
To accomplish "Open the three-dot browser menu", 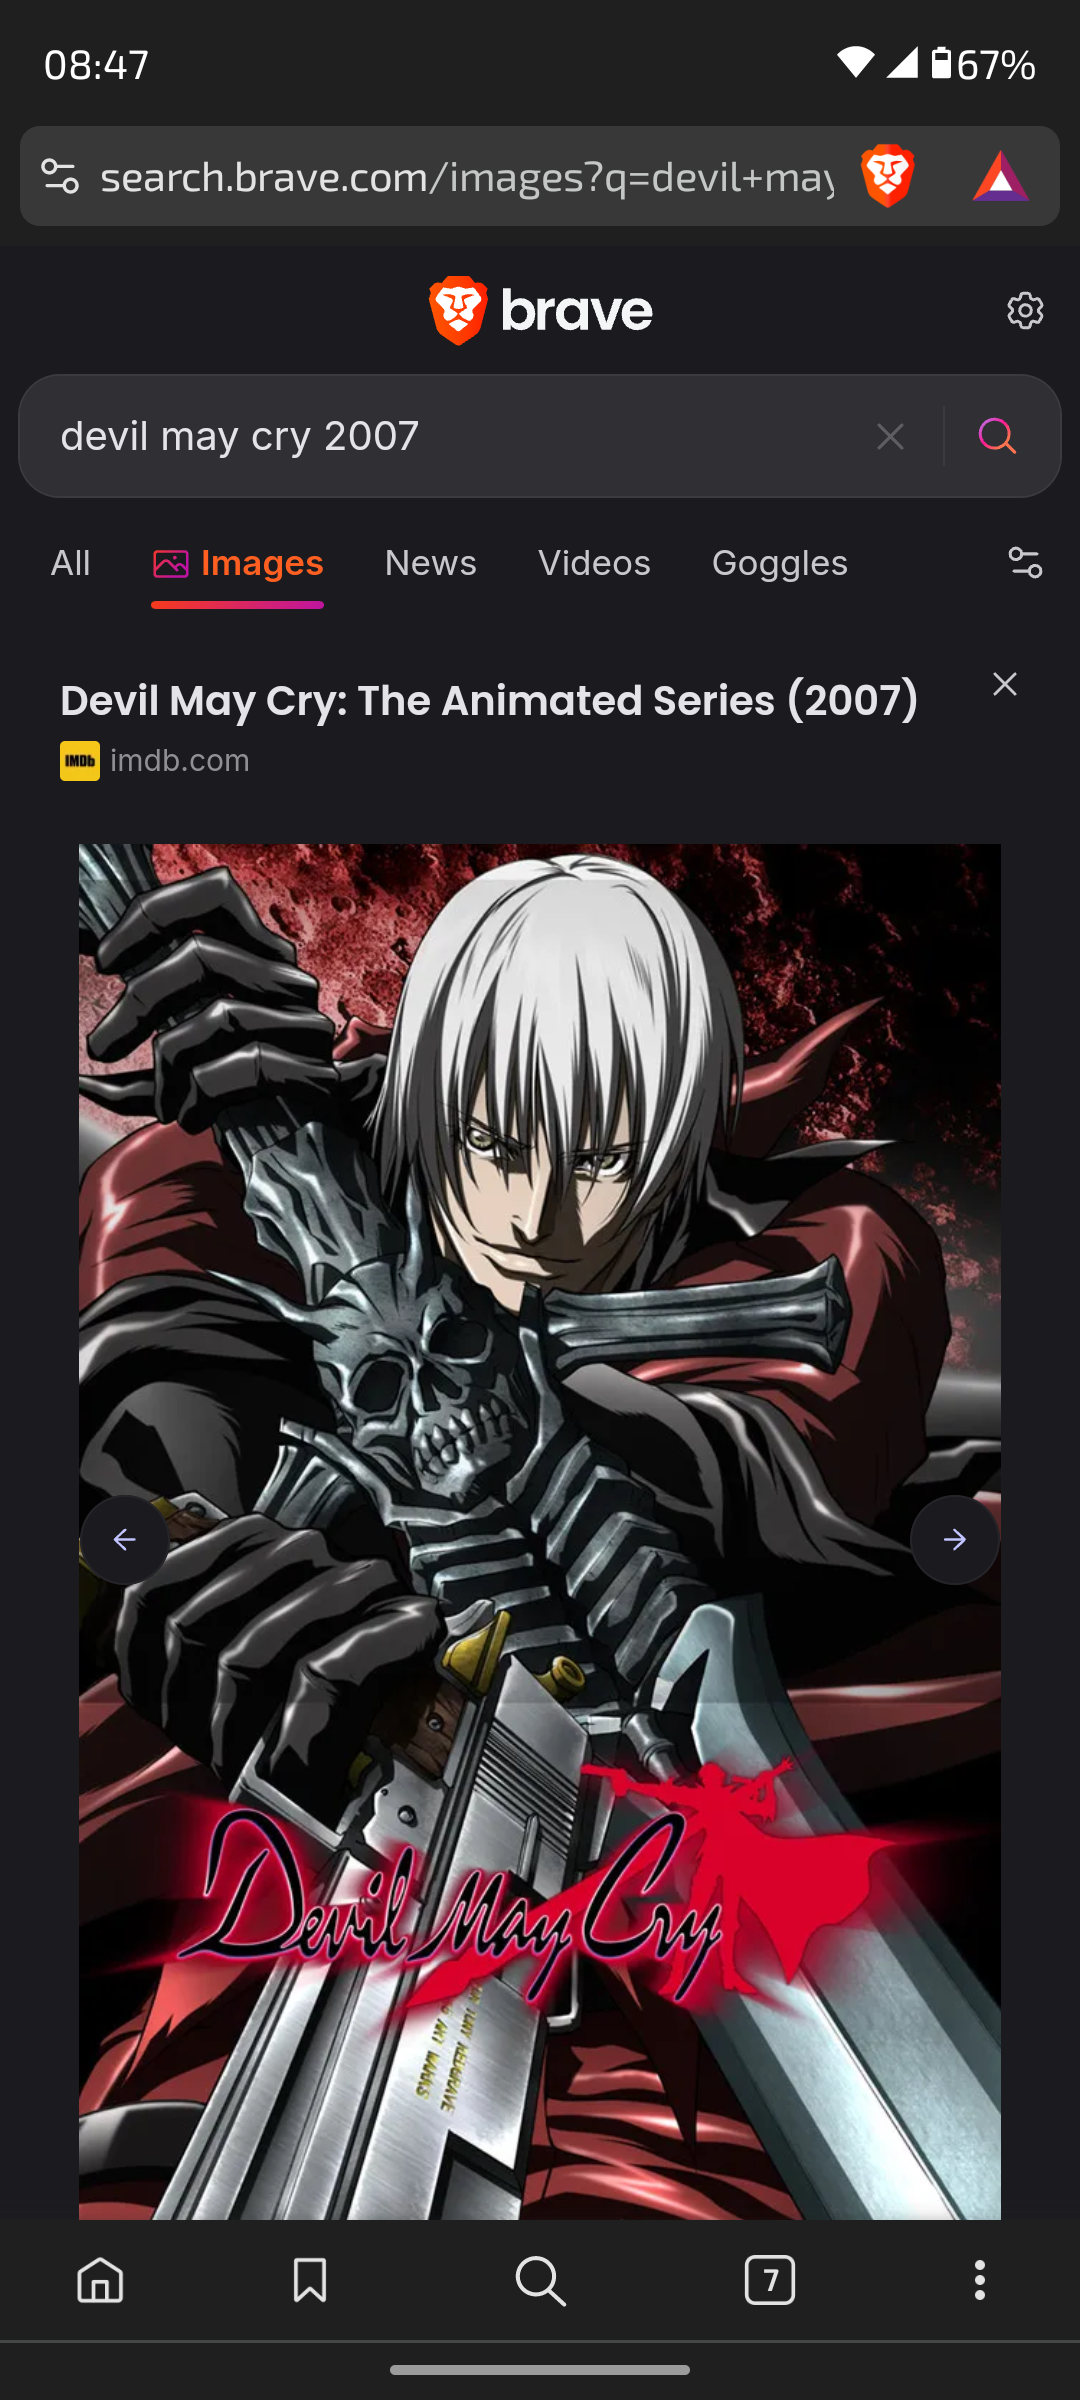I will pyautogui.click(x=980, y=2281).
